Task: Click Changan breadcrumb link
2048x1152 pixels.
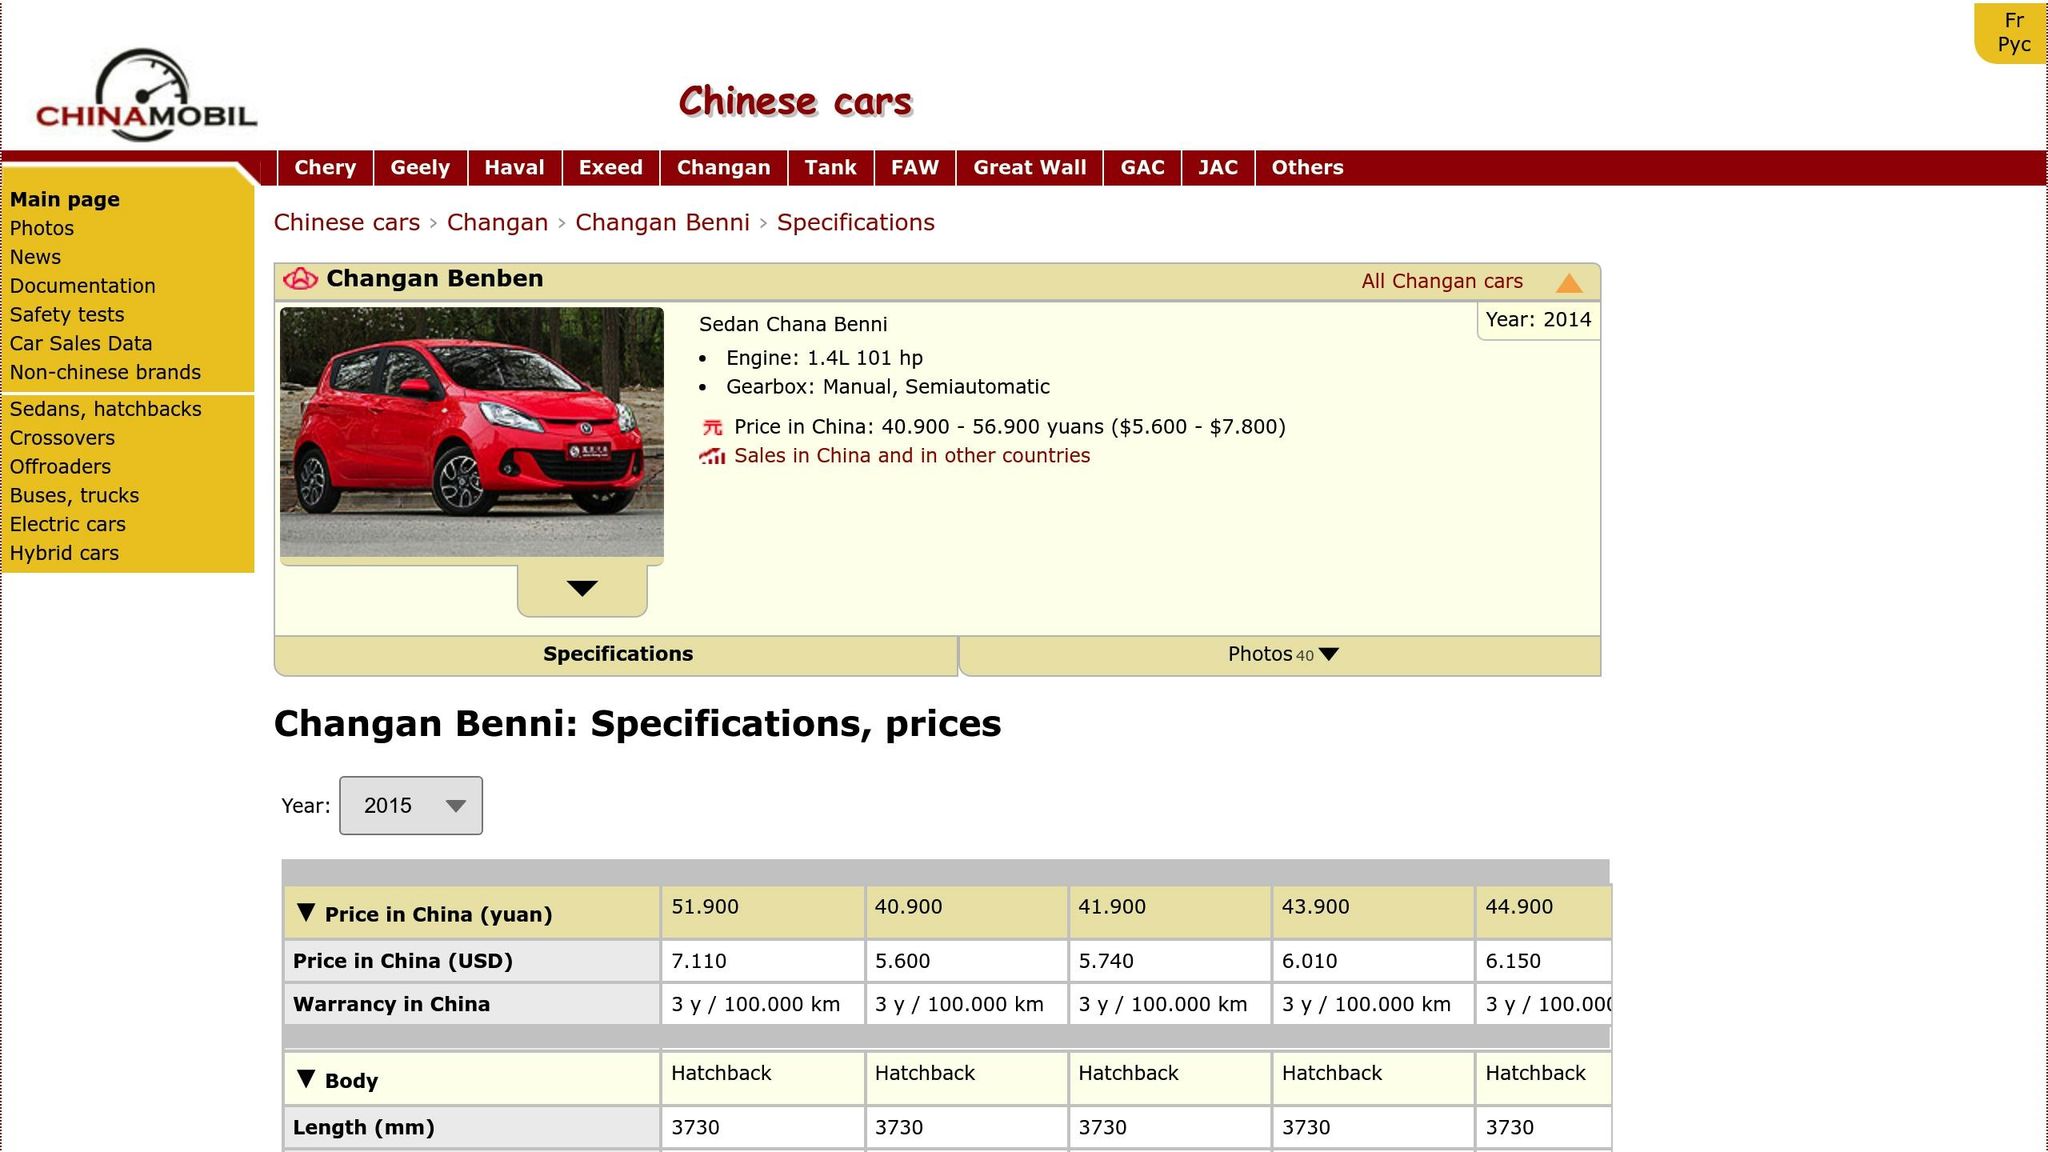Action: [497, 223]
